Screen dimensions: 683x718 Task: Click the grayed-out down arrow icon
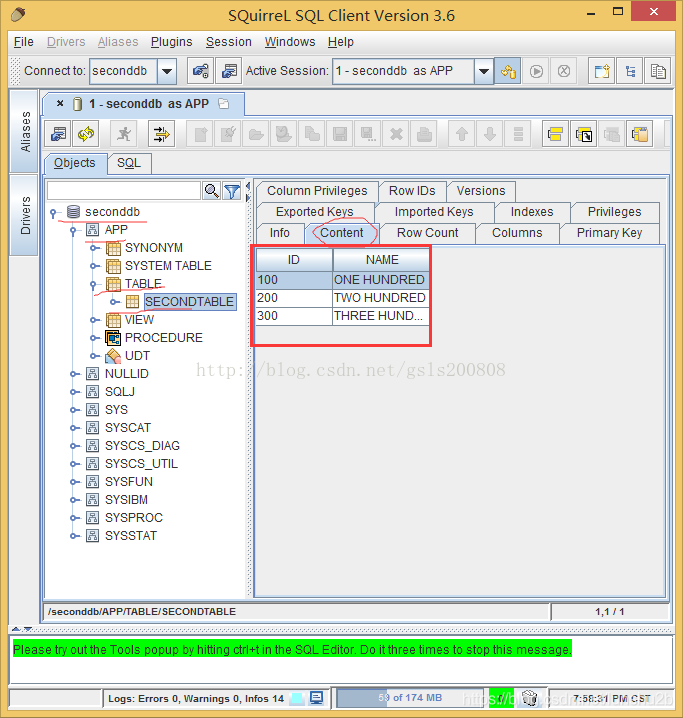pos(490,134)
